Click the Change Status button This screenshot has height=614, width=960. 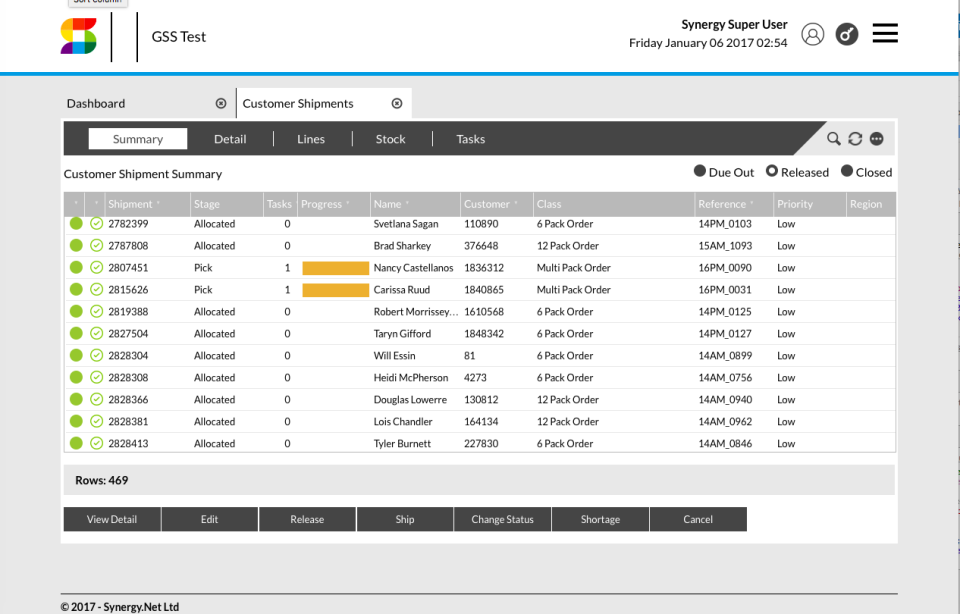point(502,519)
